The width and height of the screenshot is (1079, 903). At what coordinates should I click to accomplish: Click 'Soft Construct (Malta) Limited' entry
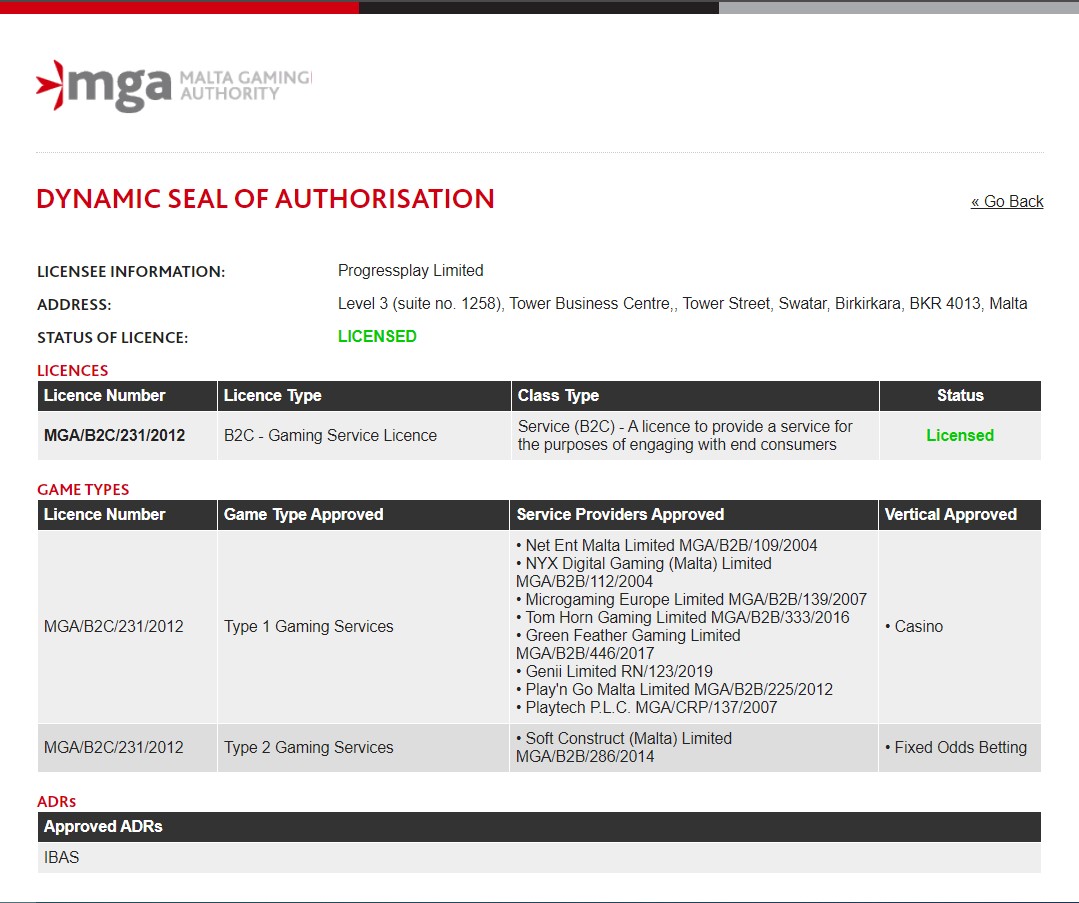[624, 747]
